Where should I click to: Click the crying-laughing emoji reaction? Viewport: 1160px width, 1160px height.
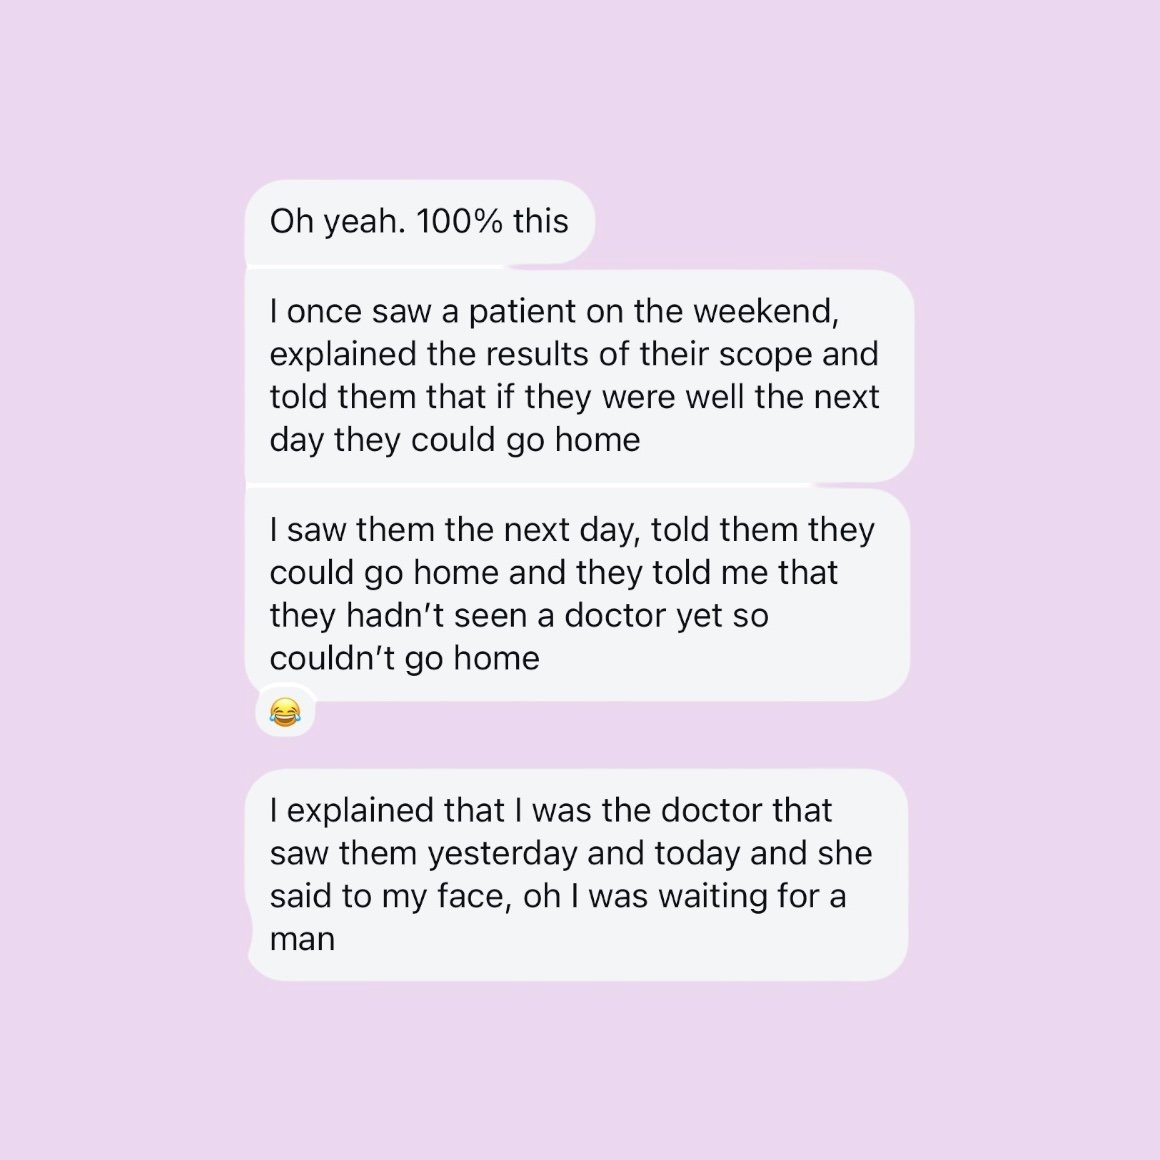coord(285,712)
